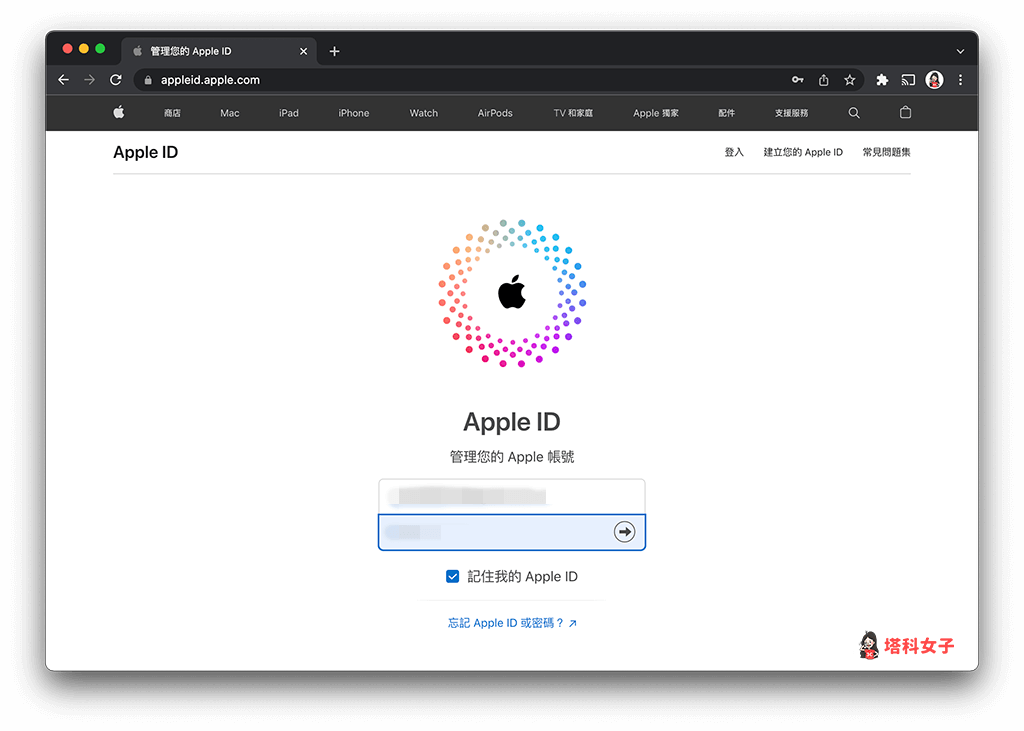
Task: Click the Apple logo in navigation bar
Action: 119,112
